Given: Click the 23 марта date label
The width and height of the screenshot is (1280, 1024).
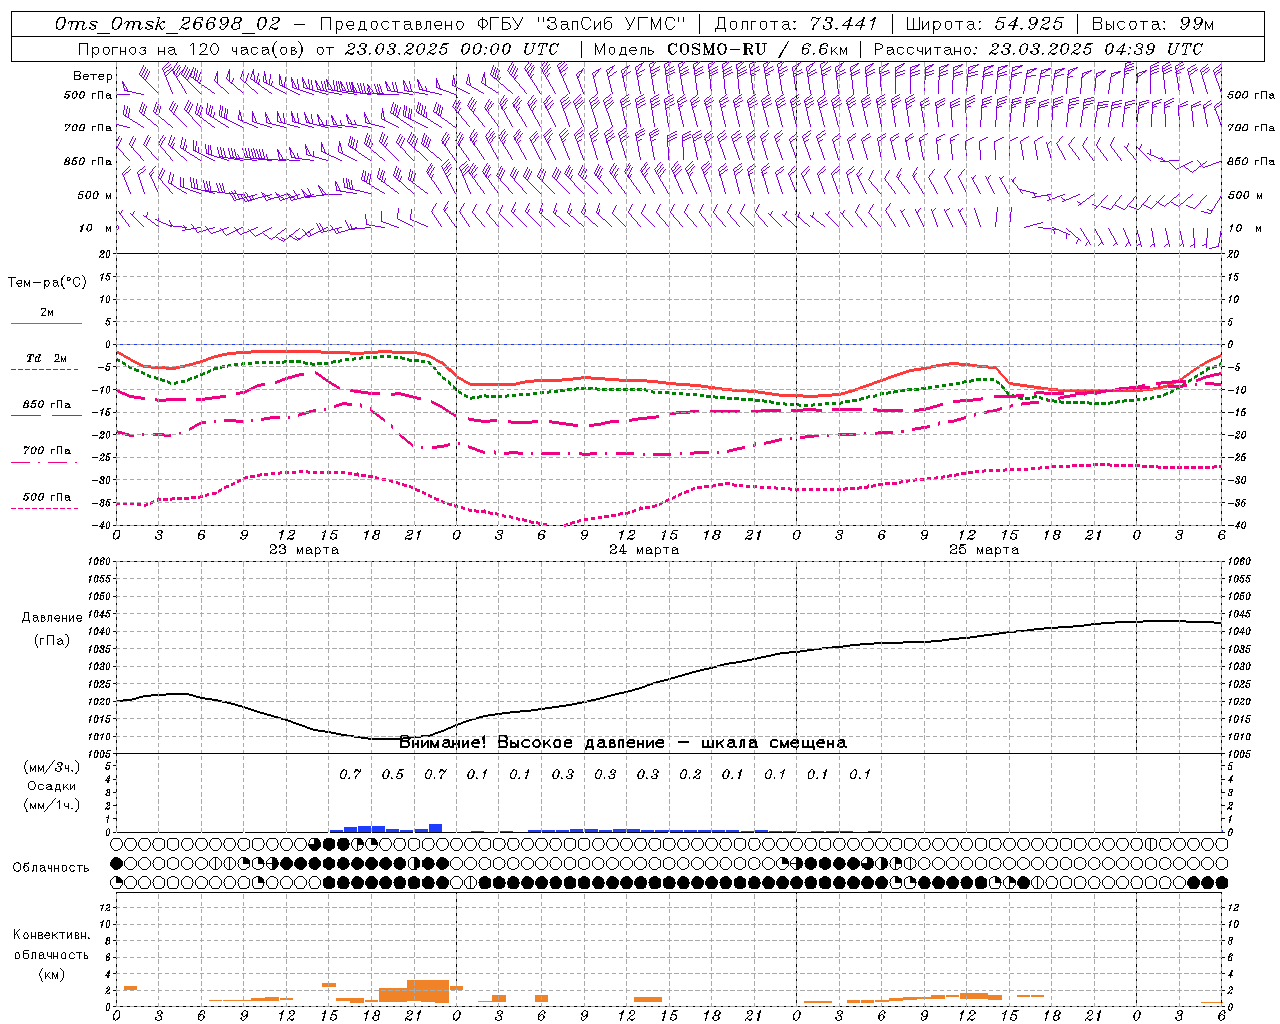Looking at the screenshot, I should 304,550.
